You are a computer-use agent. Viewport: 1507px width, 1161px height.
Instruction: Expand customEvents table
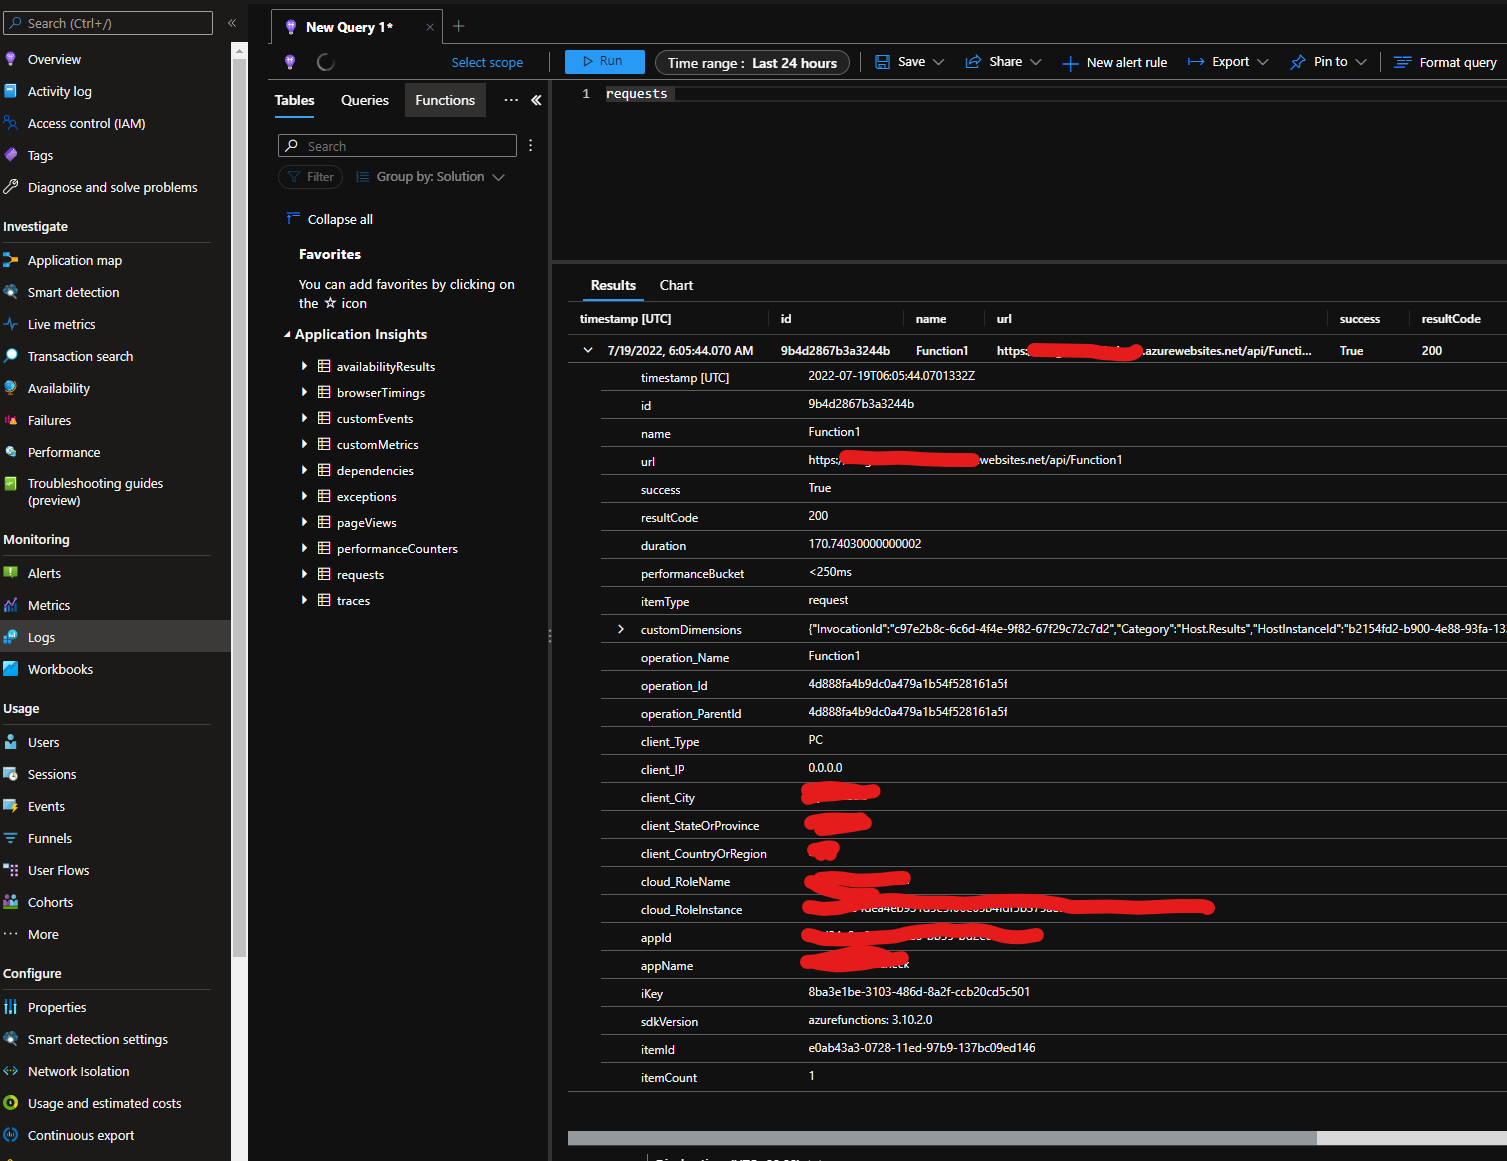point(304,418)
